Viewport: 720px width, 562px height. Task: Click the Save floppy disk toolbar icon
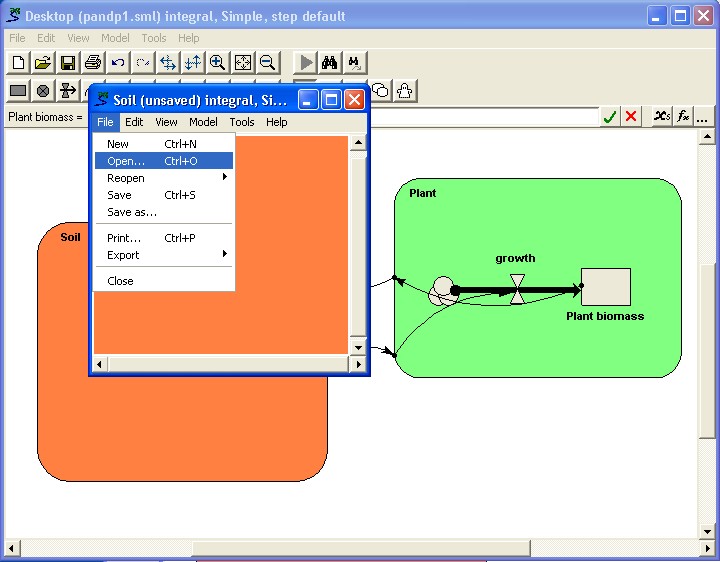click(68, 62)
